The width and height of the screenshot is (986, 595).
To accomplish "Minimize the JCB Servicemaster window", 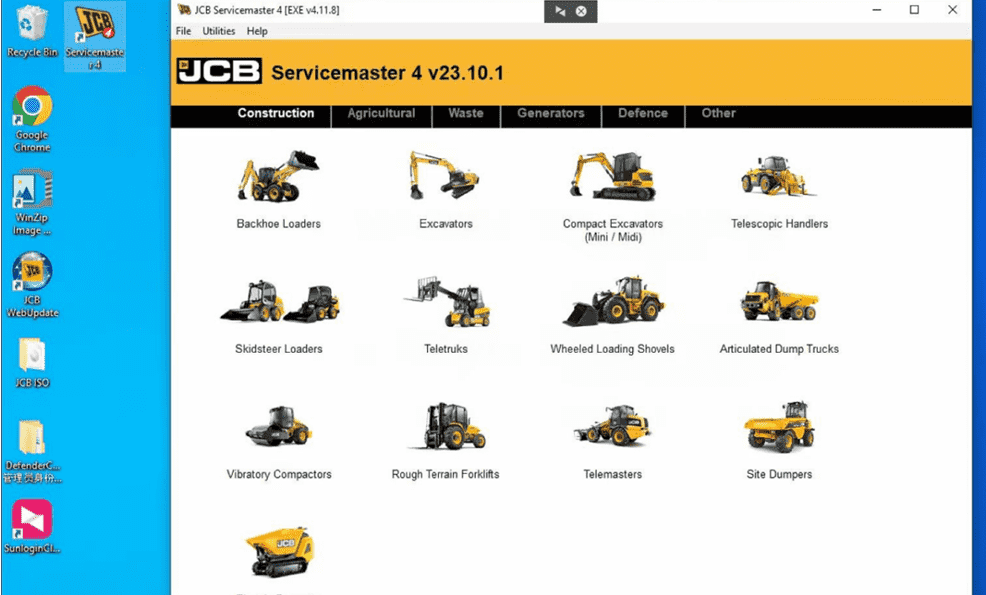I will (877, 10).
